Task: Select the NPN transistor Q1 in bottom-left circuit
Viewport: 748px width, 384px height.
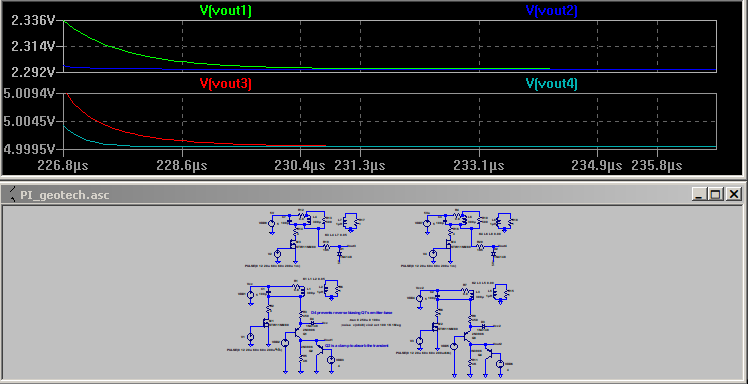Action: 298,332
